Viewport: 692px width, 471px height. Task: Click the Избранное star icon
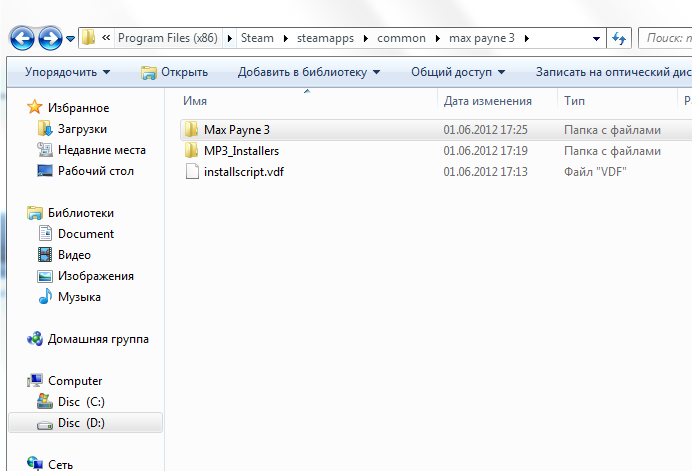(x=34, y=107)
